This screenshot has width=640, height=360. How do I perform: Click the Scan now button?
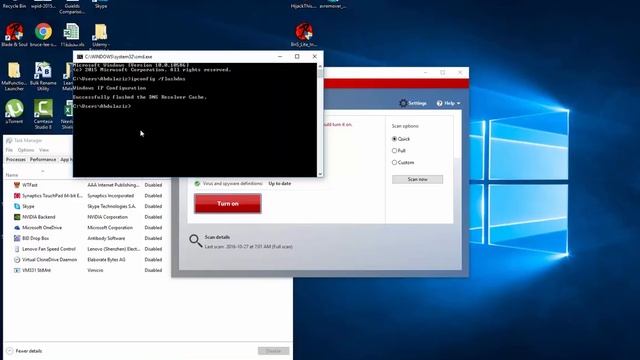pyautogui.click(x=417, y=179)
